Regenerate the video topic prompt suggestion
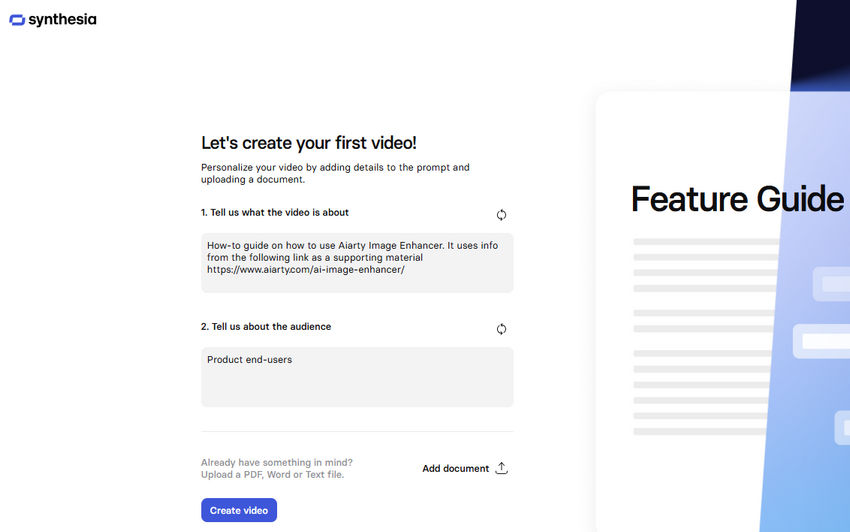Viewport: 850px width, 532px height. pos(501,215)
